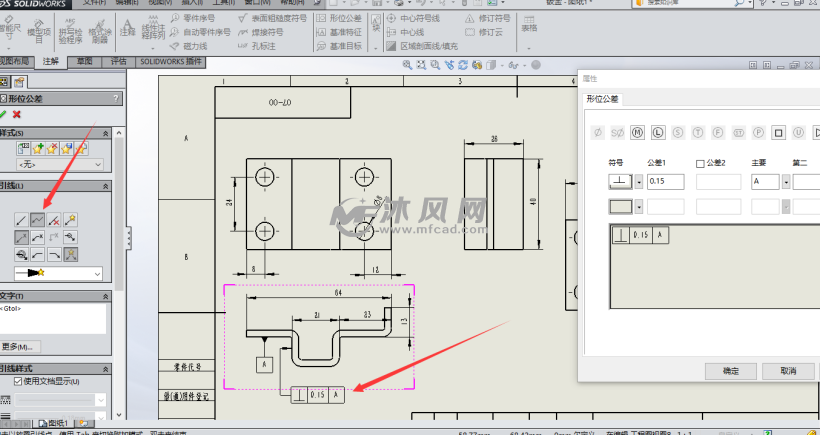The height and width of the screenshot is (435, 820).
Task: Open the first-row symbol dropdown arrow
Action: point(639,182)
